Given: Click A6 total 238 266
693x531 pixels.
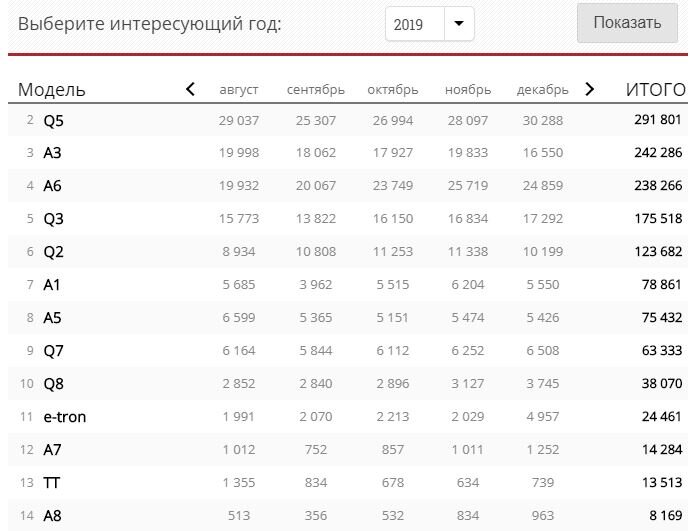Looking at the screenshot, I should click(658, 186).
